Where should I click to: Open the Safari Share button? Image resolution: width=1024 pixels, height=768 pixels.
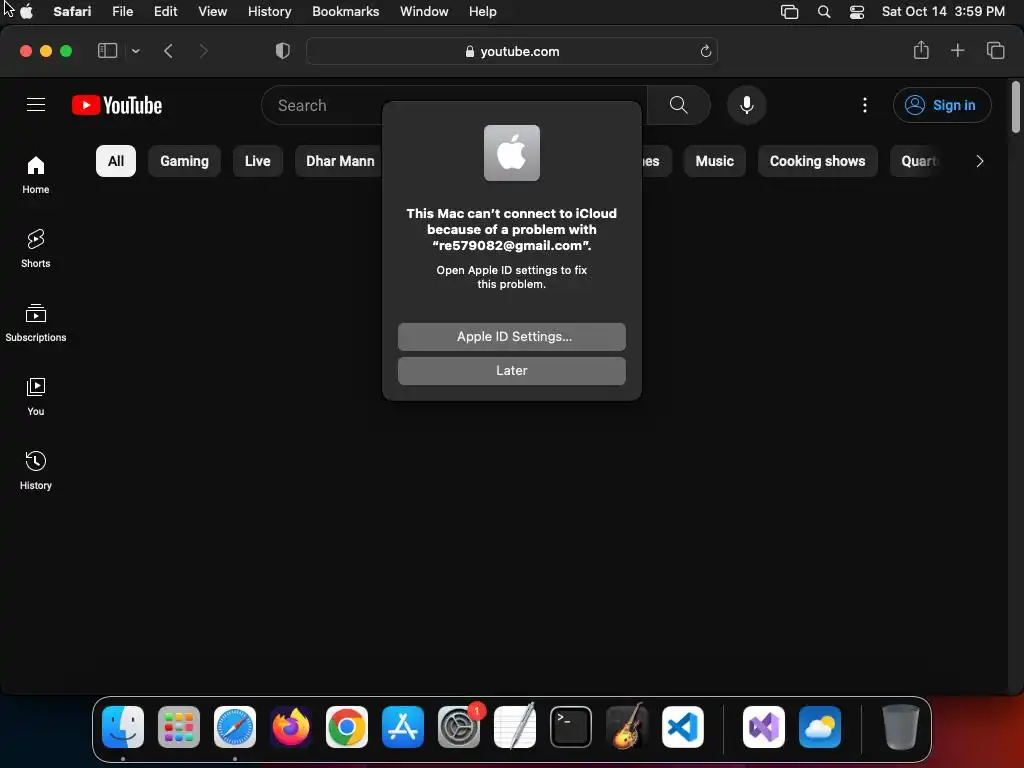[x=921, y=50]
